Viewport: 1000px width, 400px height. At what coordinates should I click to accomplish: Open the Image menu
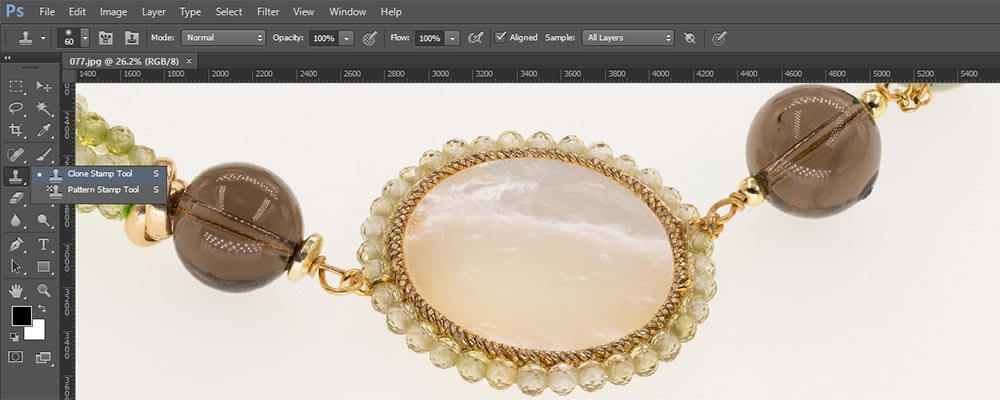114,11
